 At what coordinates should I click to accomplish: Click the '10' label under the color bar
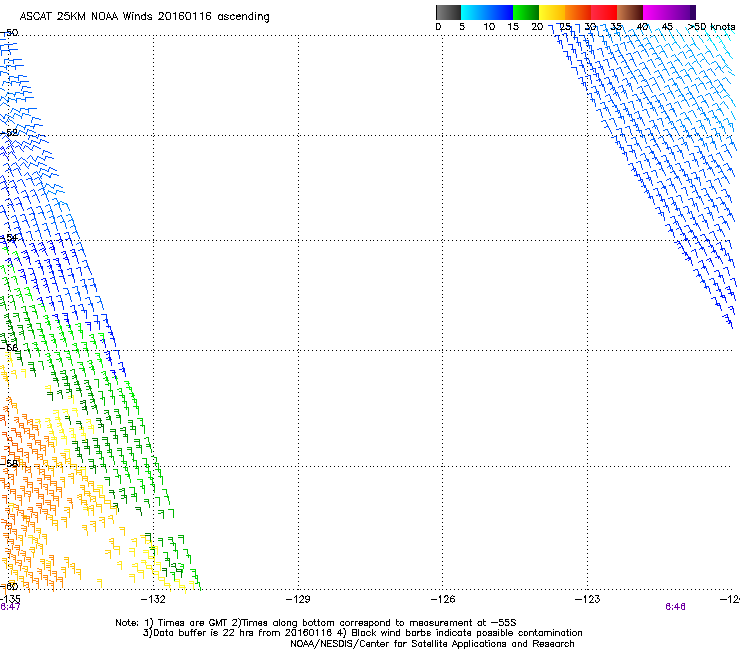489,27
